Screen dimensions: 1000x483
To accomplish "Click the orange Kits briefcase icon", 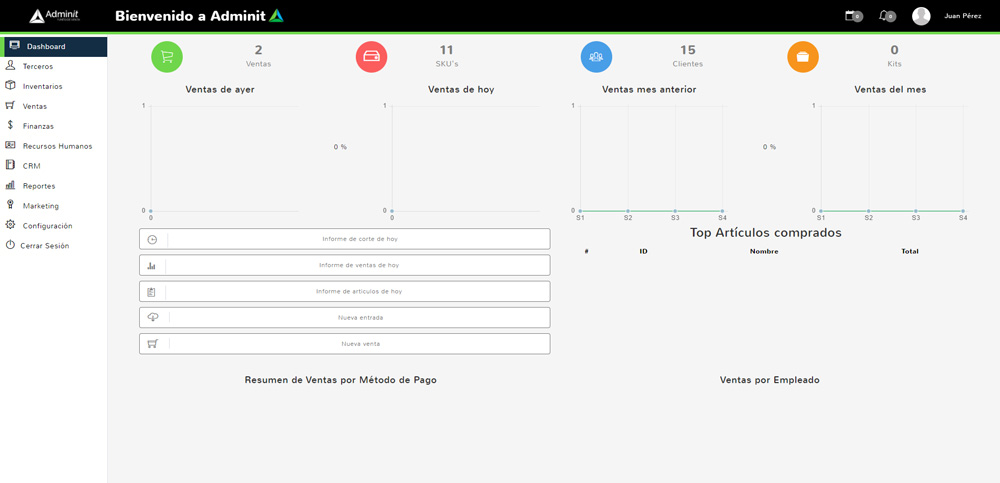I will [802, 57].
